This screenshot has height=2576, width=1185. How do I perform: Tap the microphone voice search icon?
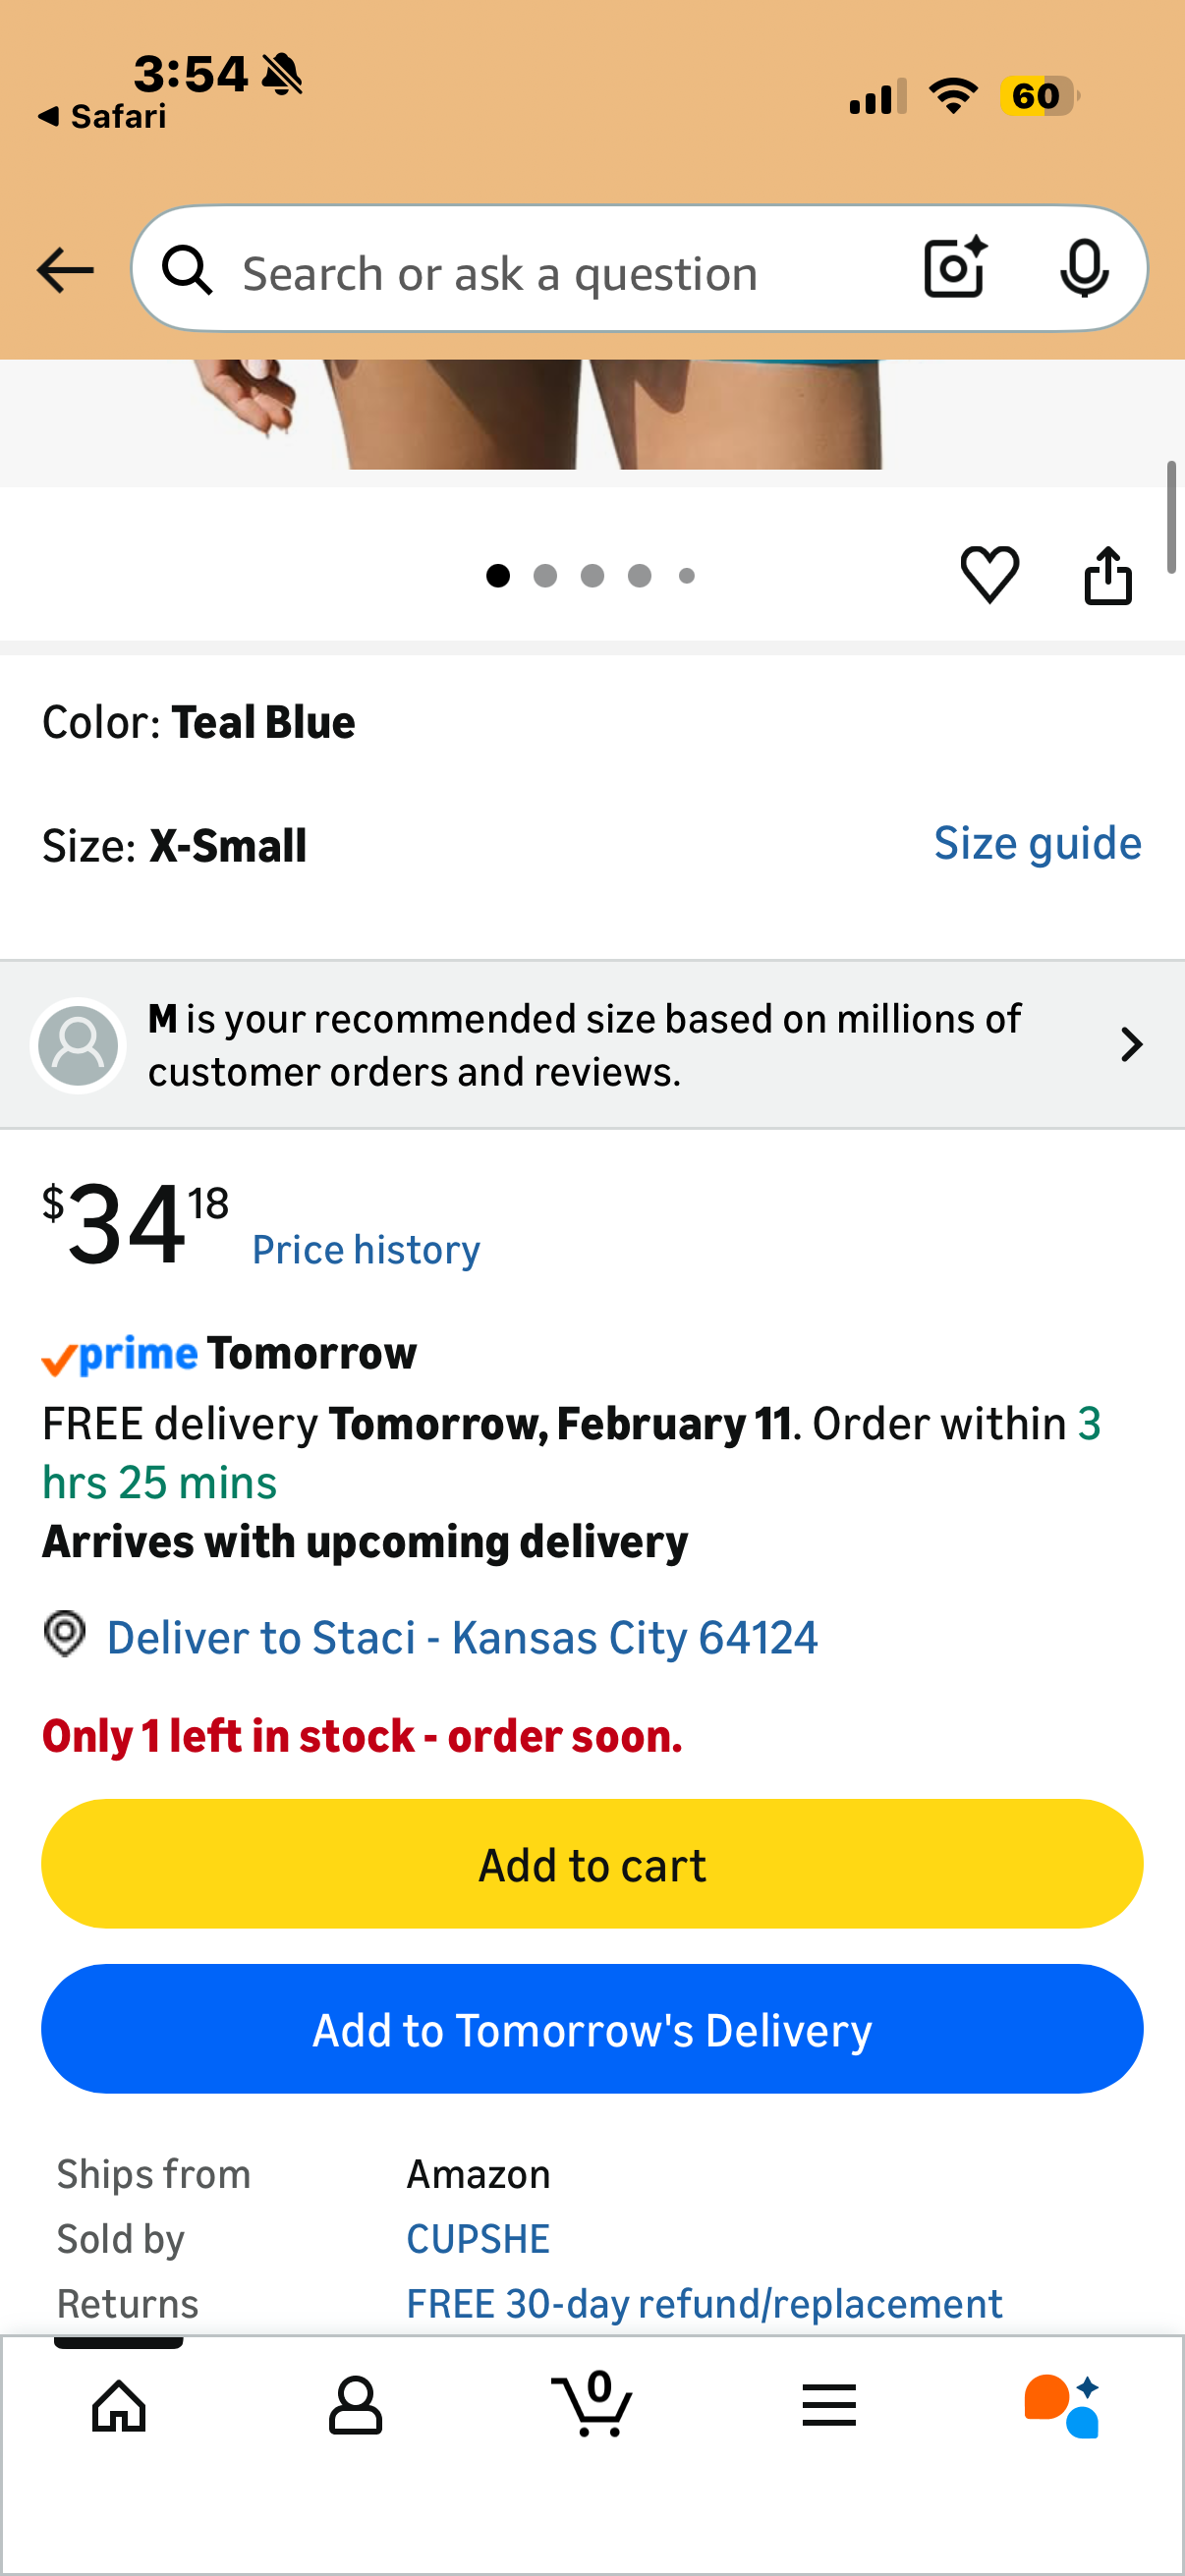tap(1083, 268)
